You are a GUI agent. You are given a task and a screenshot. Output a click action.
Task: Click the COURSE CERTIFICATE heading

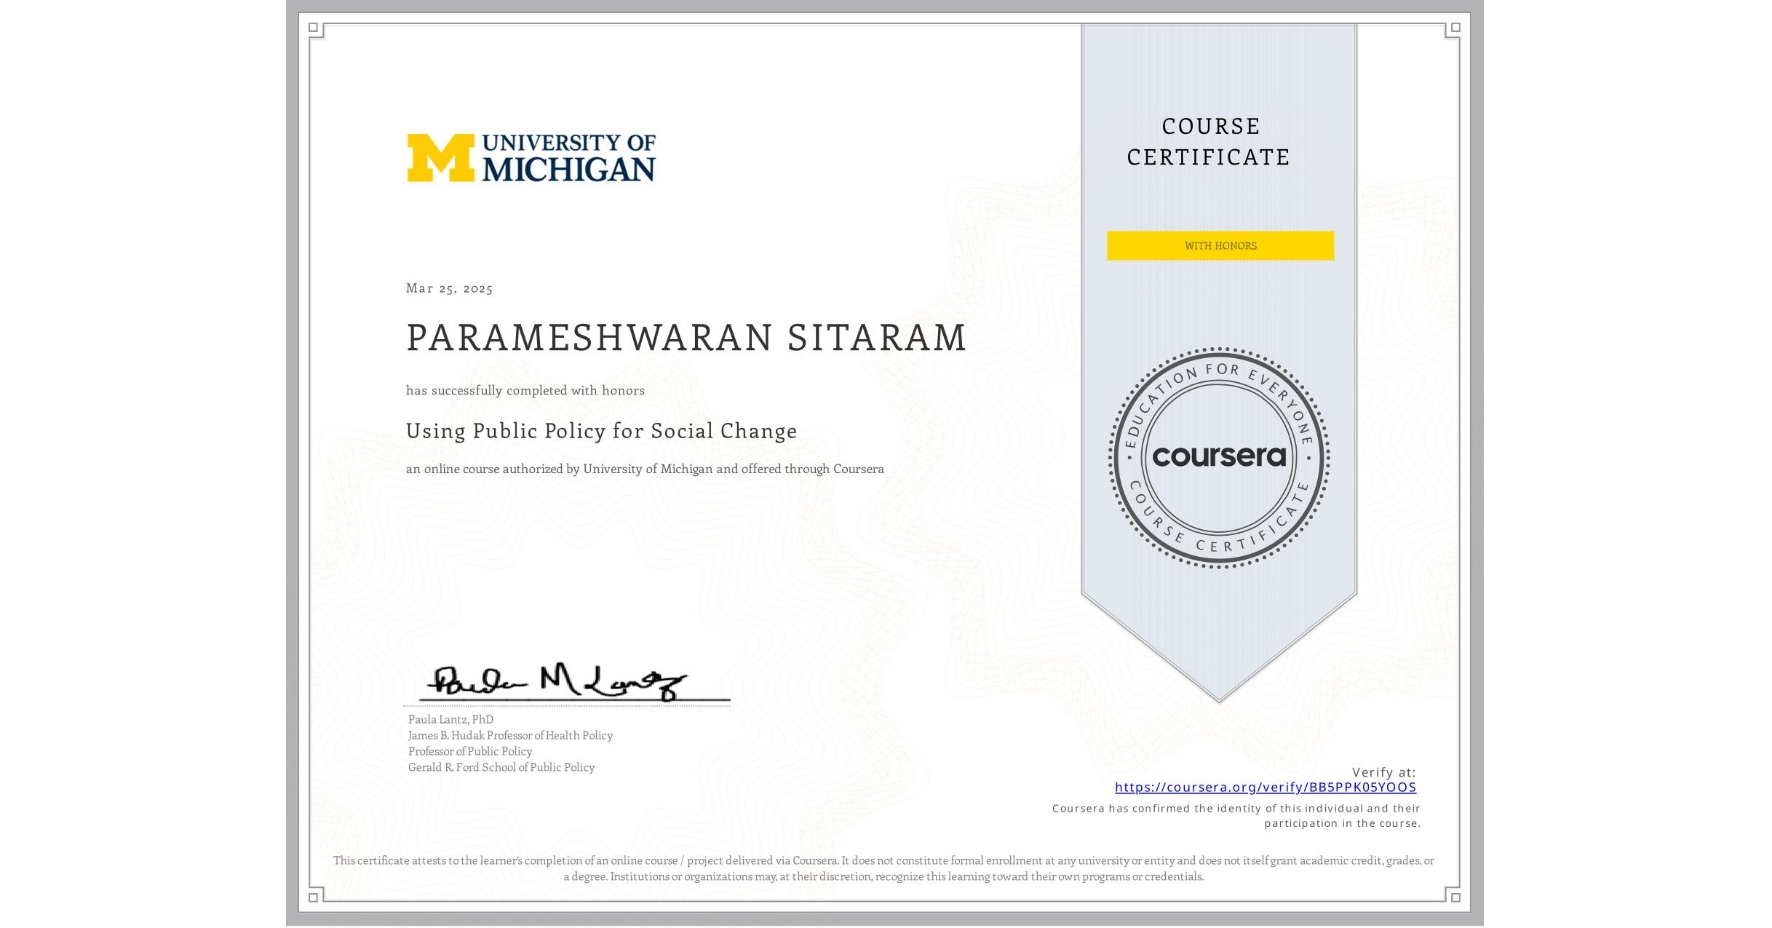(1209, 142)
